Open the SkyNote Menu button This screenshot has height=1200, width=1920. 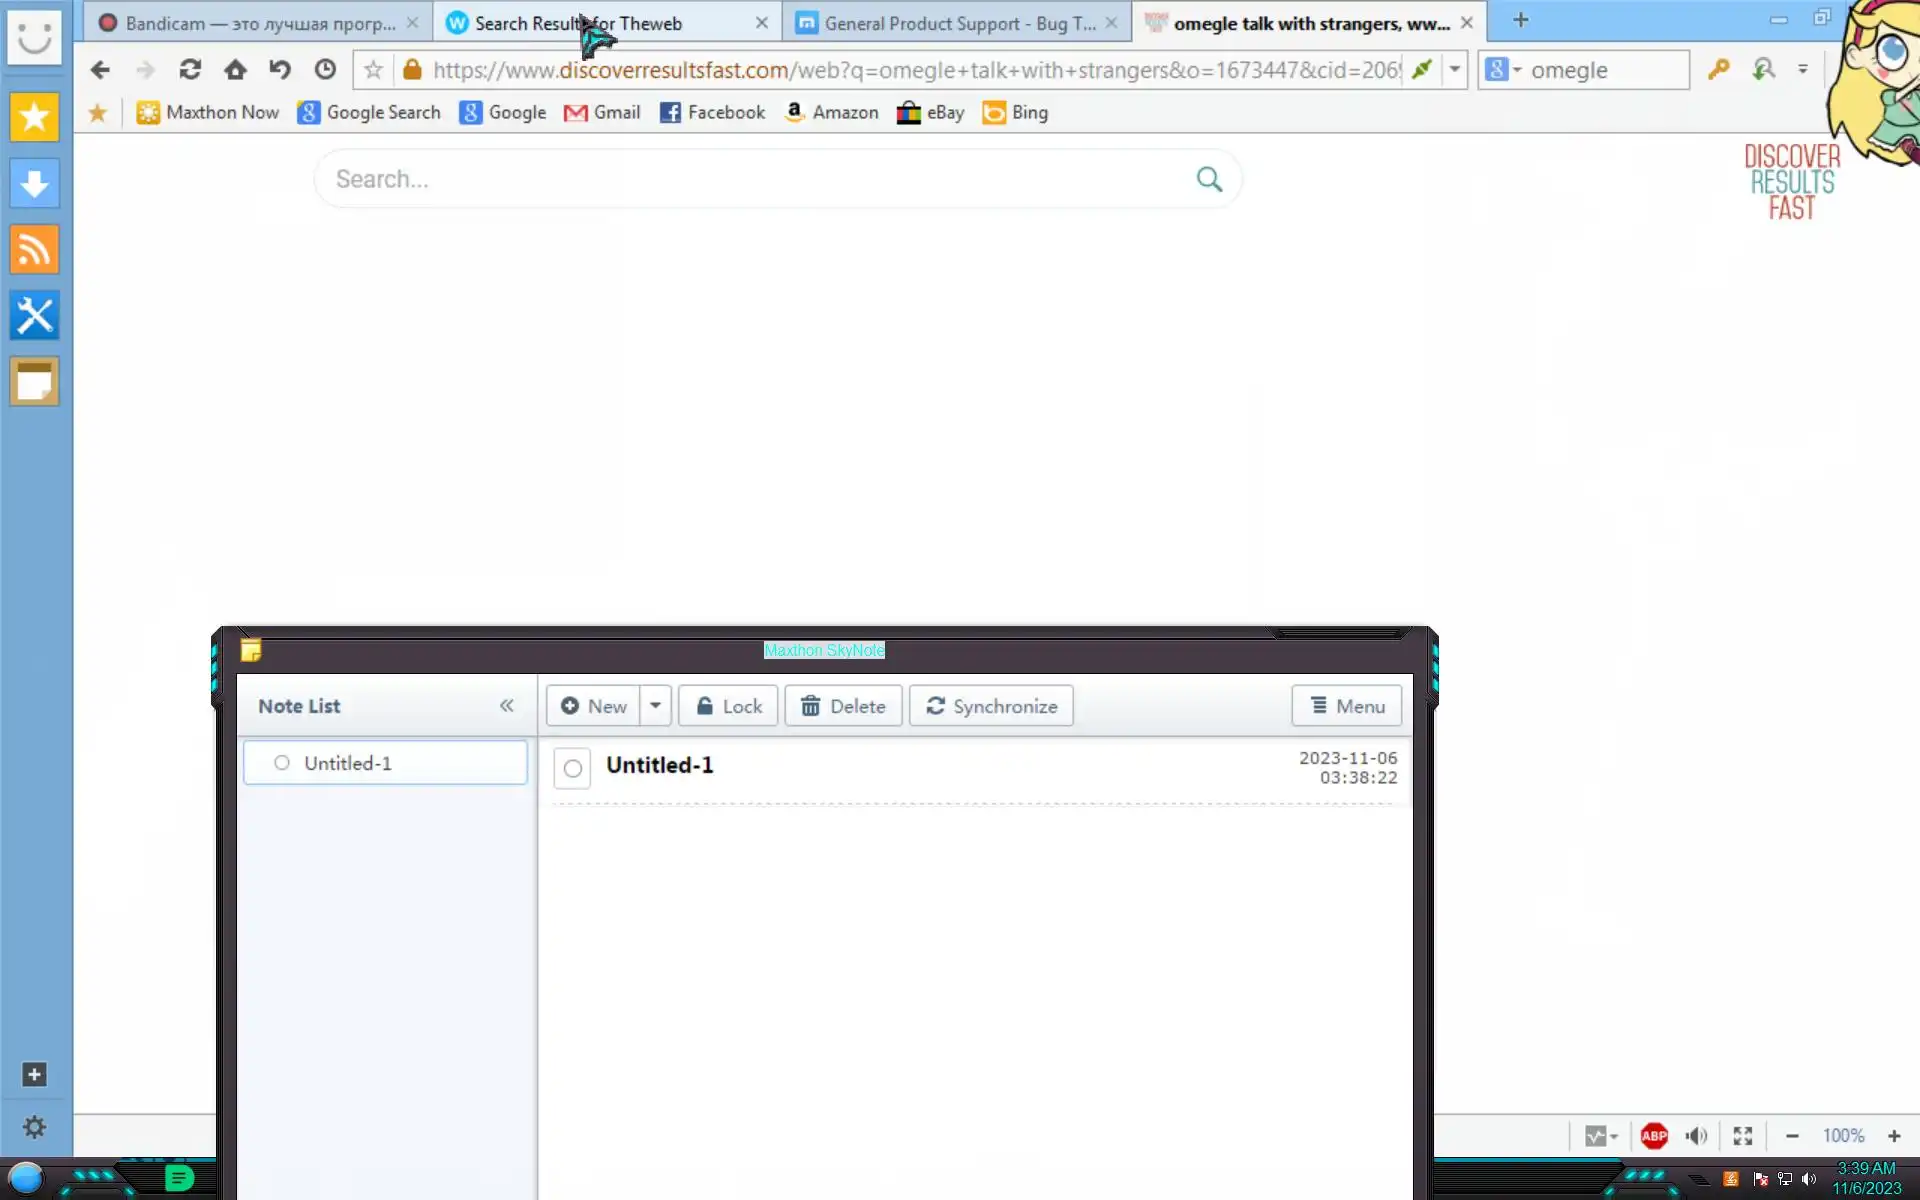(1347, 706)
